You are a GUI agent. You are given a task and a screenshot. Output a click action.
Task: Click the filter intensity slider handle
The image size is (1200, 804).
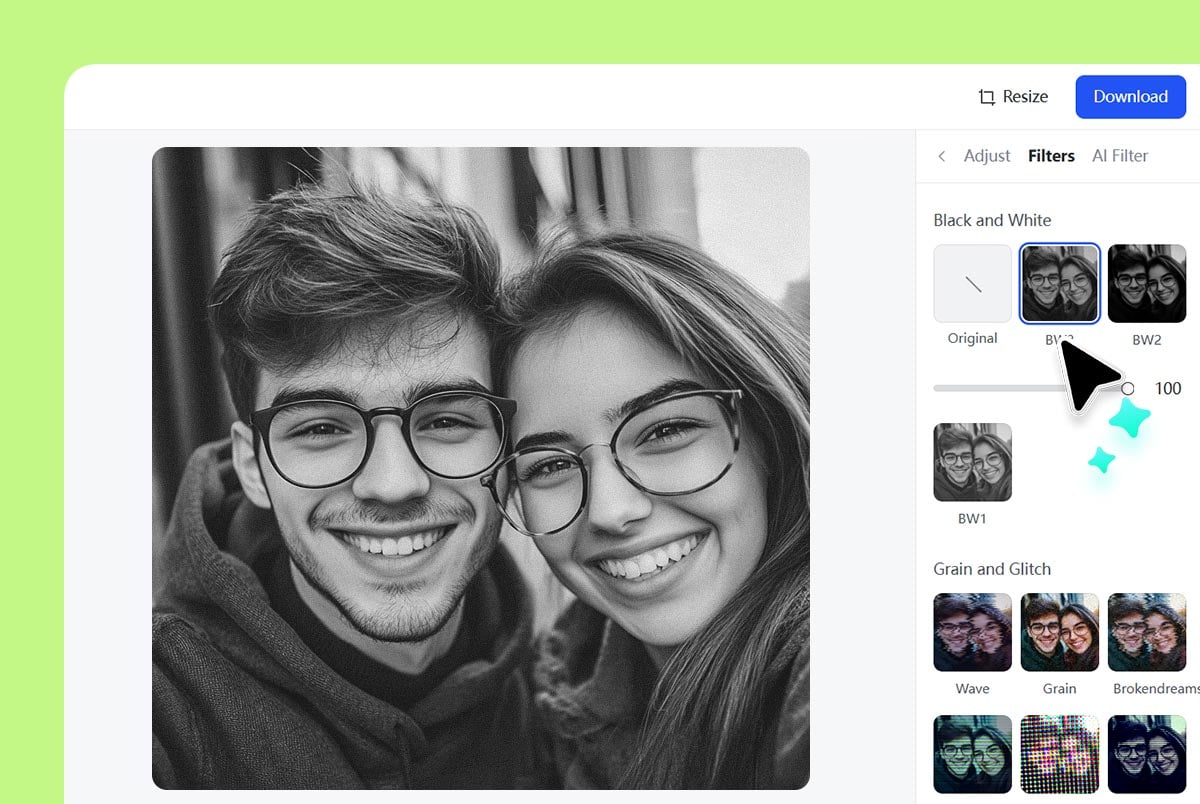(1128, 388)
